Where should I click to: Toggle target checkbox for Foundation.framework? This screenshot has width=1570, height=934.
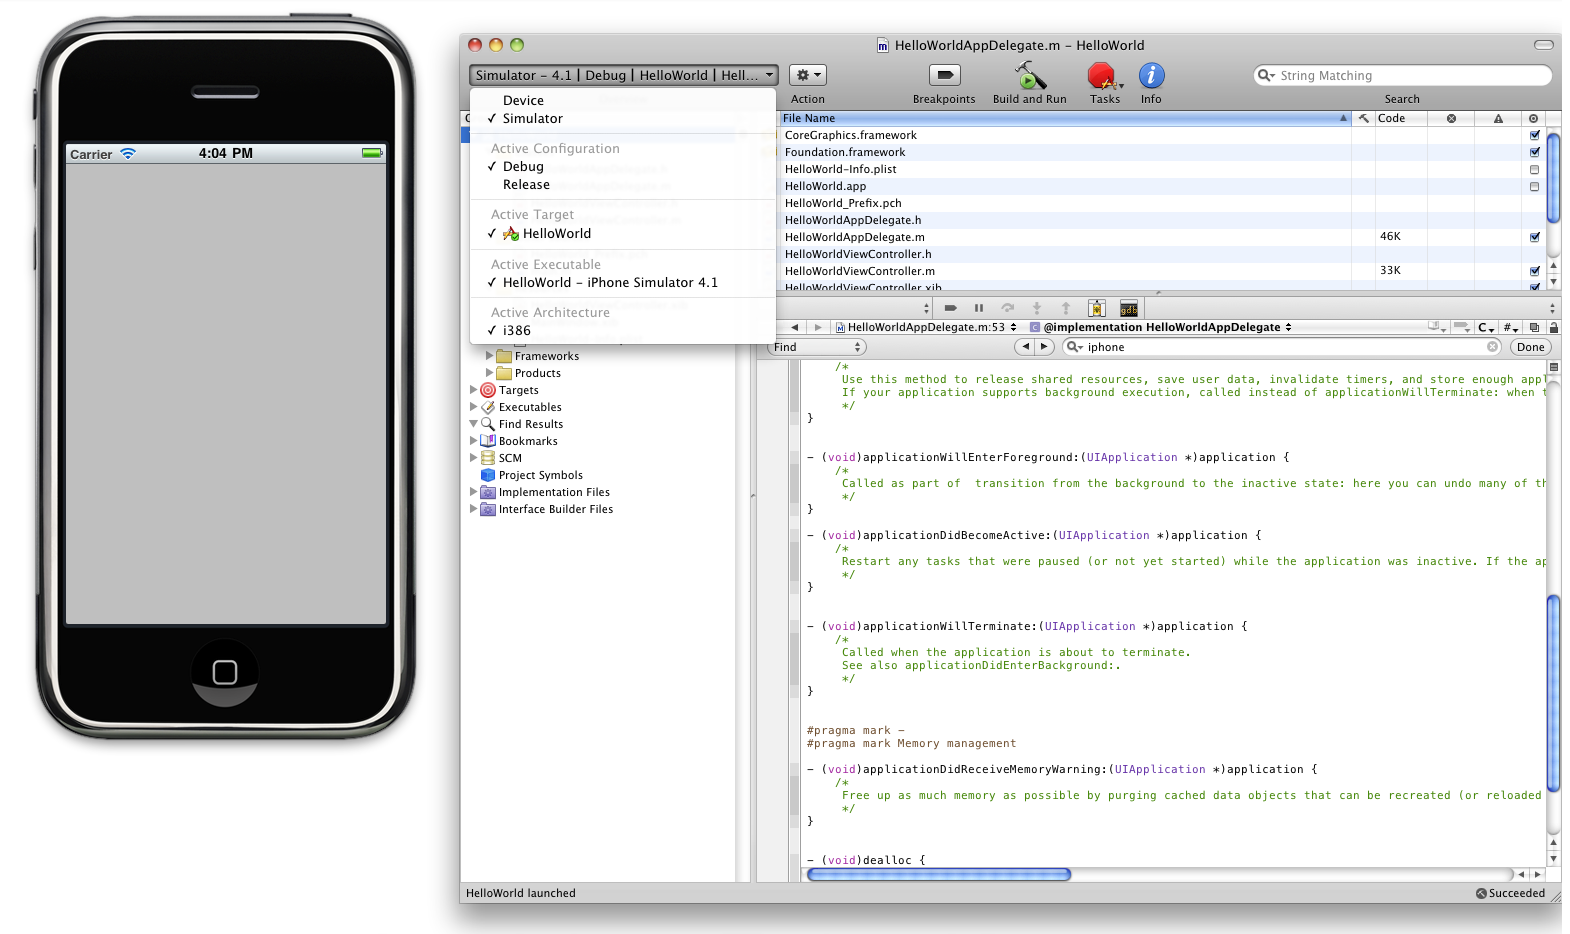click(x=1534, y=152)
